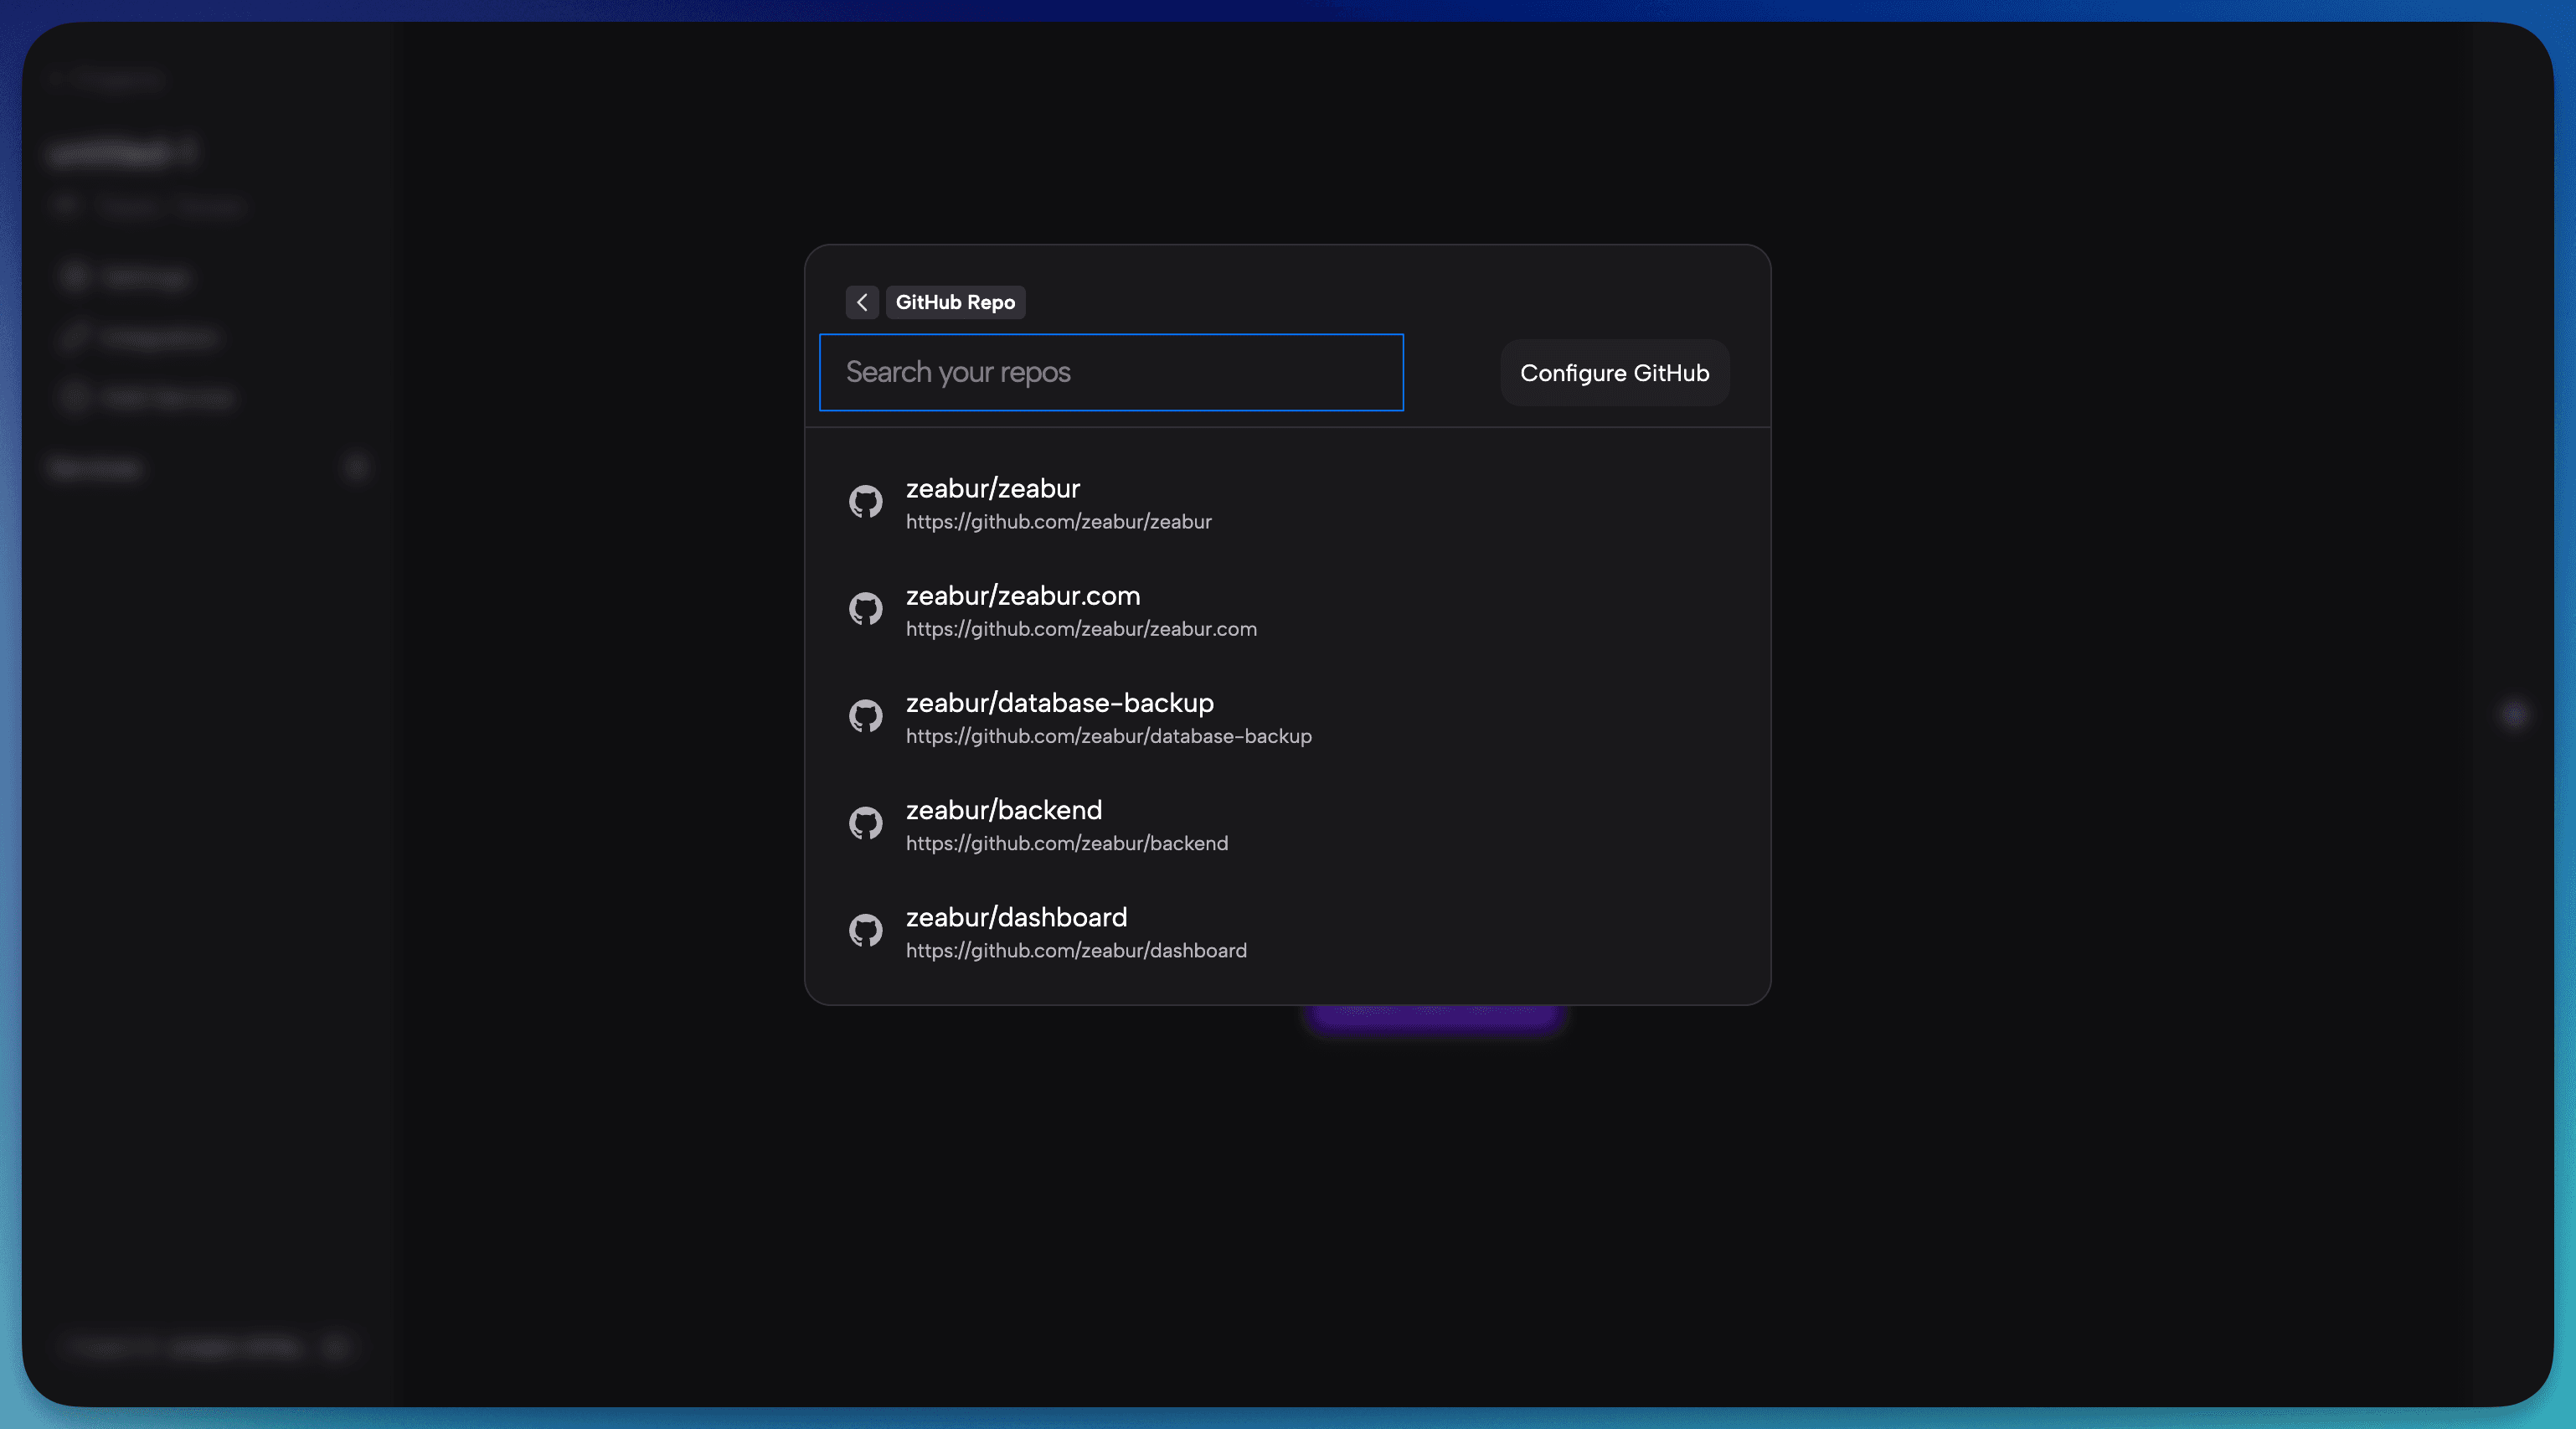Viewport: 2576px width, 1429px height.
Task: Choose the zeabur/database-backup repository
Action: 1059,704
